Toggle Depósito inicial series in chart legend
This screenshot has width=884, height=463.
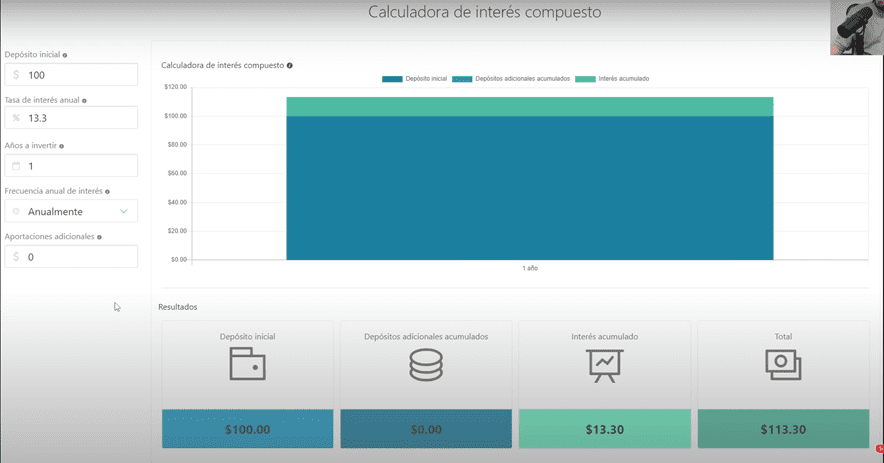[x=415, y=78]
